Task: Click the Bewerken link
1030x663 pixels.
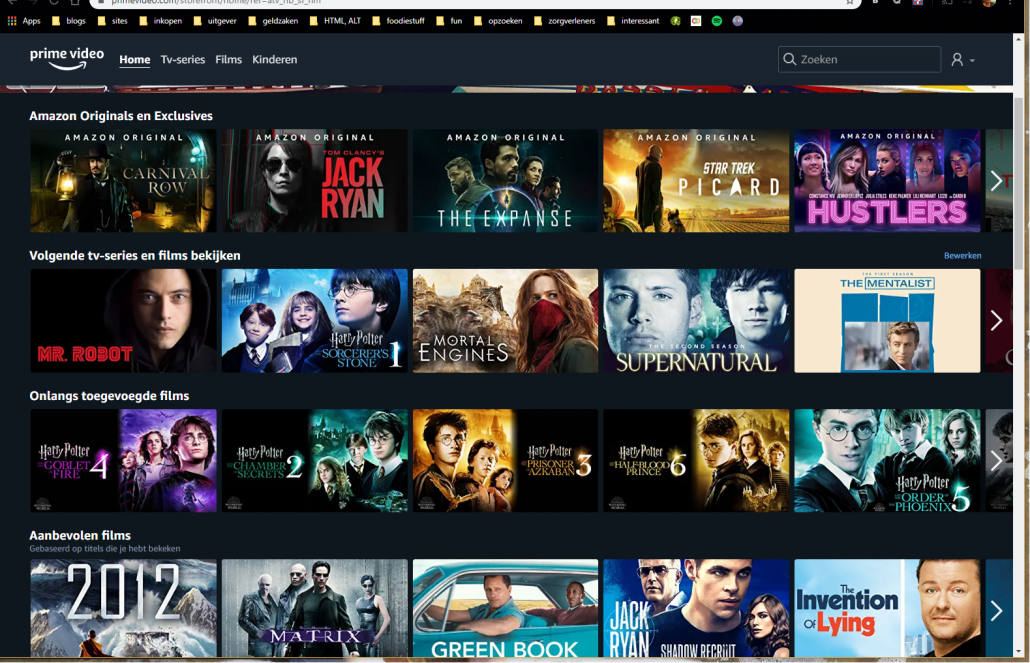Action: (x=962, y=256)
